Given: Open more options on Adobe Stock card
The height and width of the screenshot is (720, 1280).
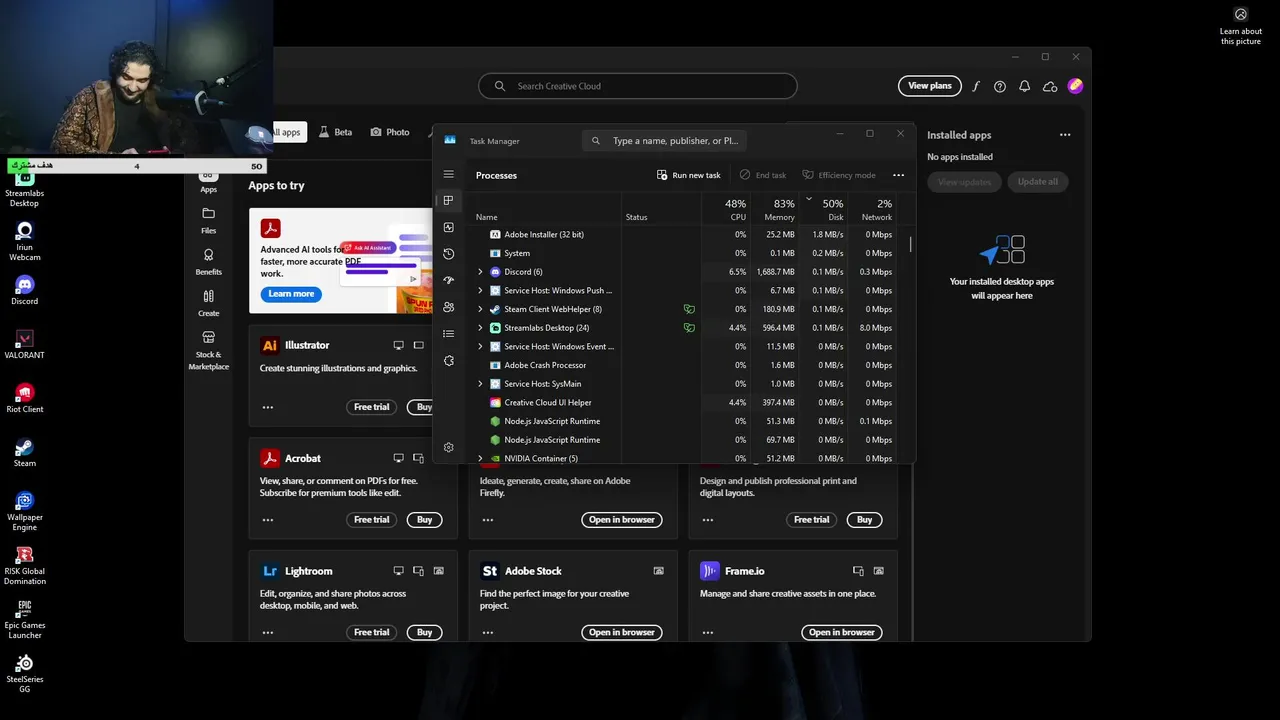Looking at the screenshot, I should pyautogui.click(x=488, y=632).
